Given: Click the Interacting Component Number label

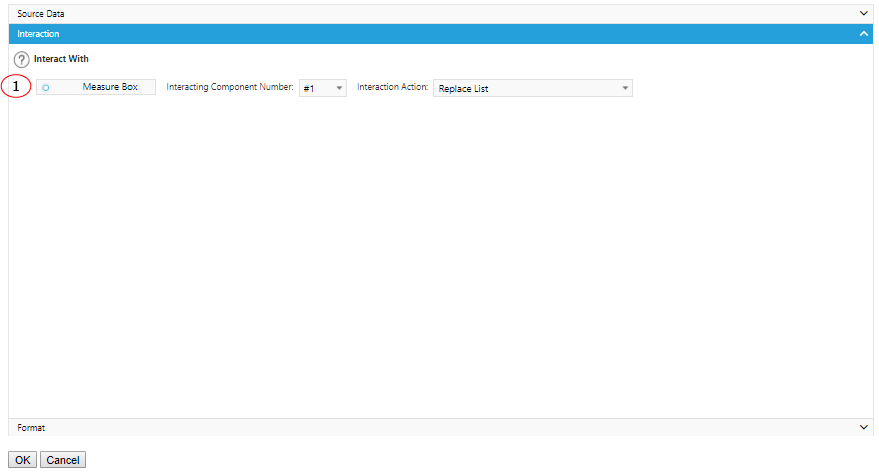Looking at the screenshot, I should 230,87.
